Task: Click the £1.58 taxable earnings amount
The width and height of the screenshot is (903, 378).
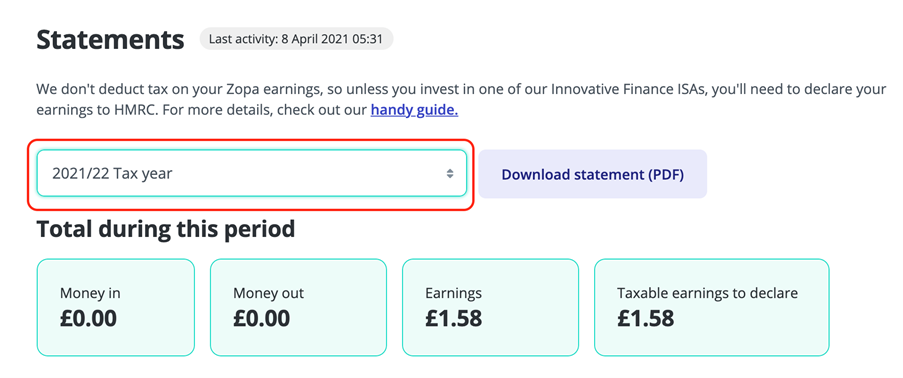Action: coord(645,318)
